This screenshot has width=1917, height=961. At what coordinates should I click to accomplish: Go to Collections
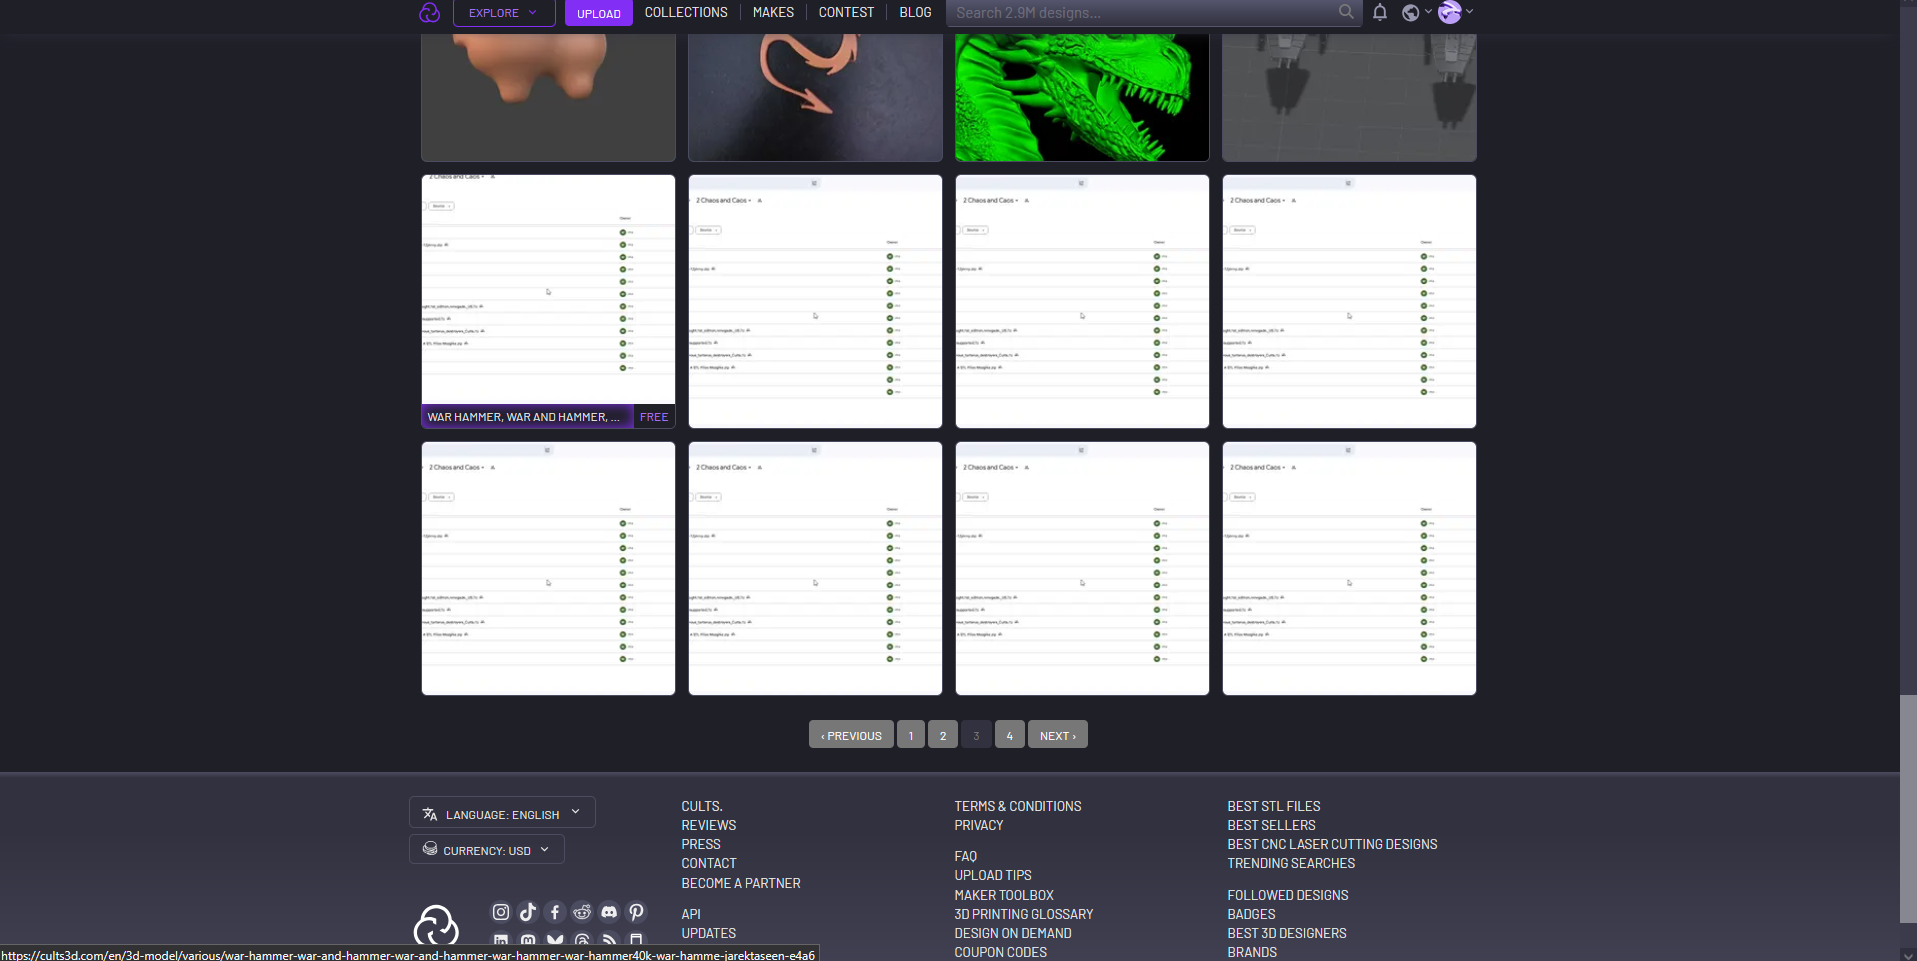686,13
